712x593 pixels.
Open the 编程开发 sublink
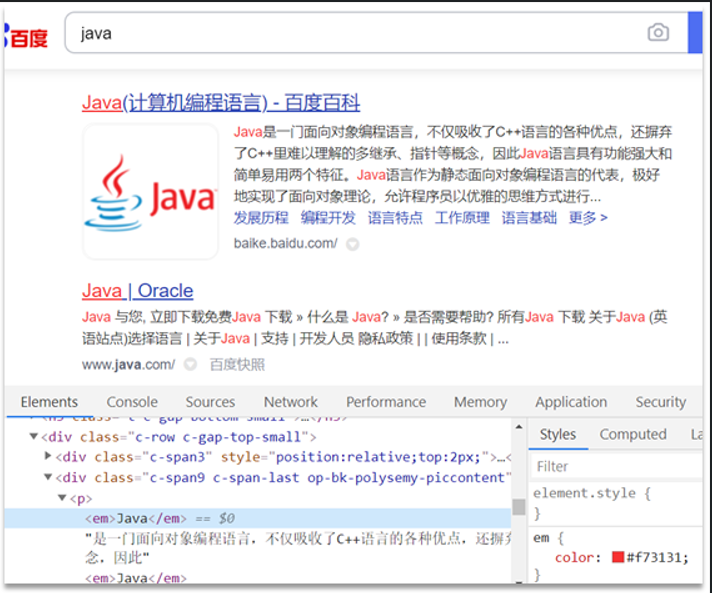tap(328, 218)
